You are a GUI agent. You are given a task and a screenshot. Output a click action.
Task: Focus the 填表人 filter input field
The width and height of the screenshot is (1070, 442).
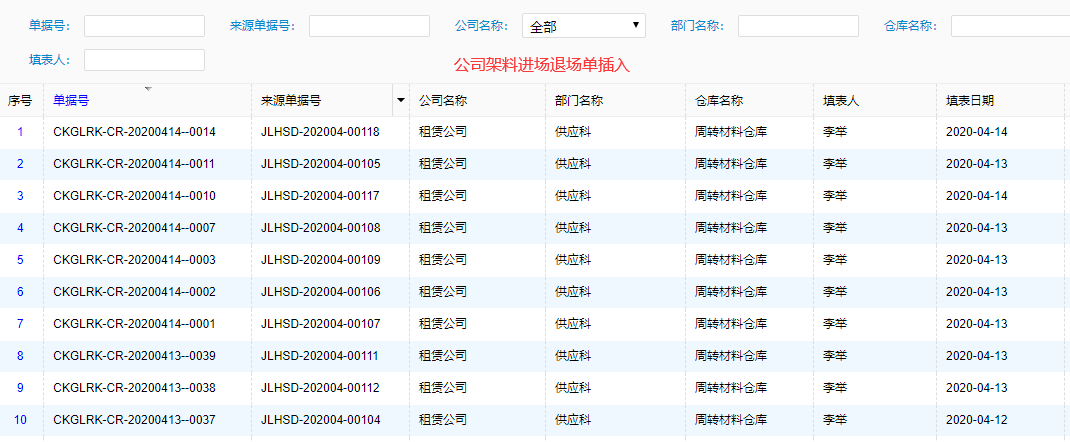pos(144,60)
